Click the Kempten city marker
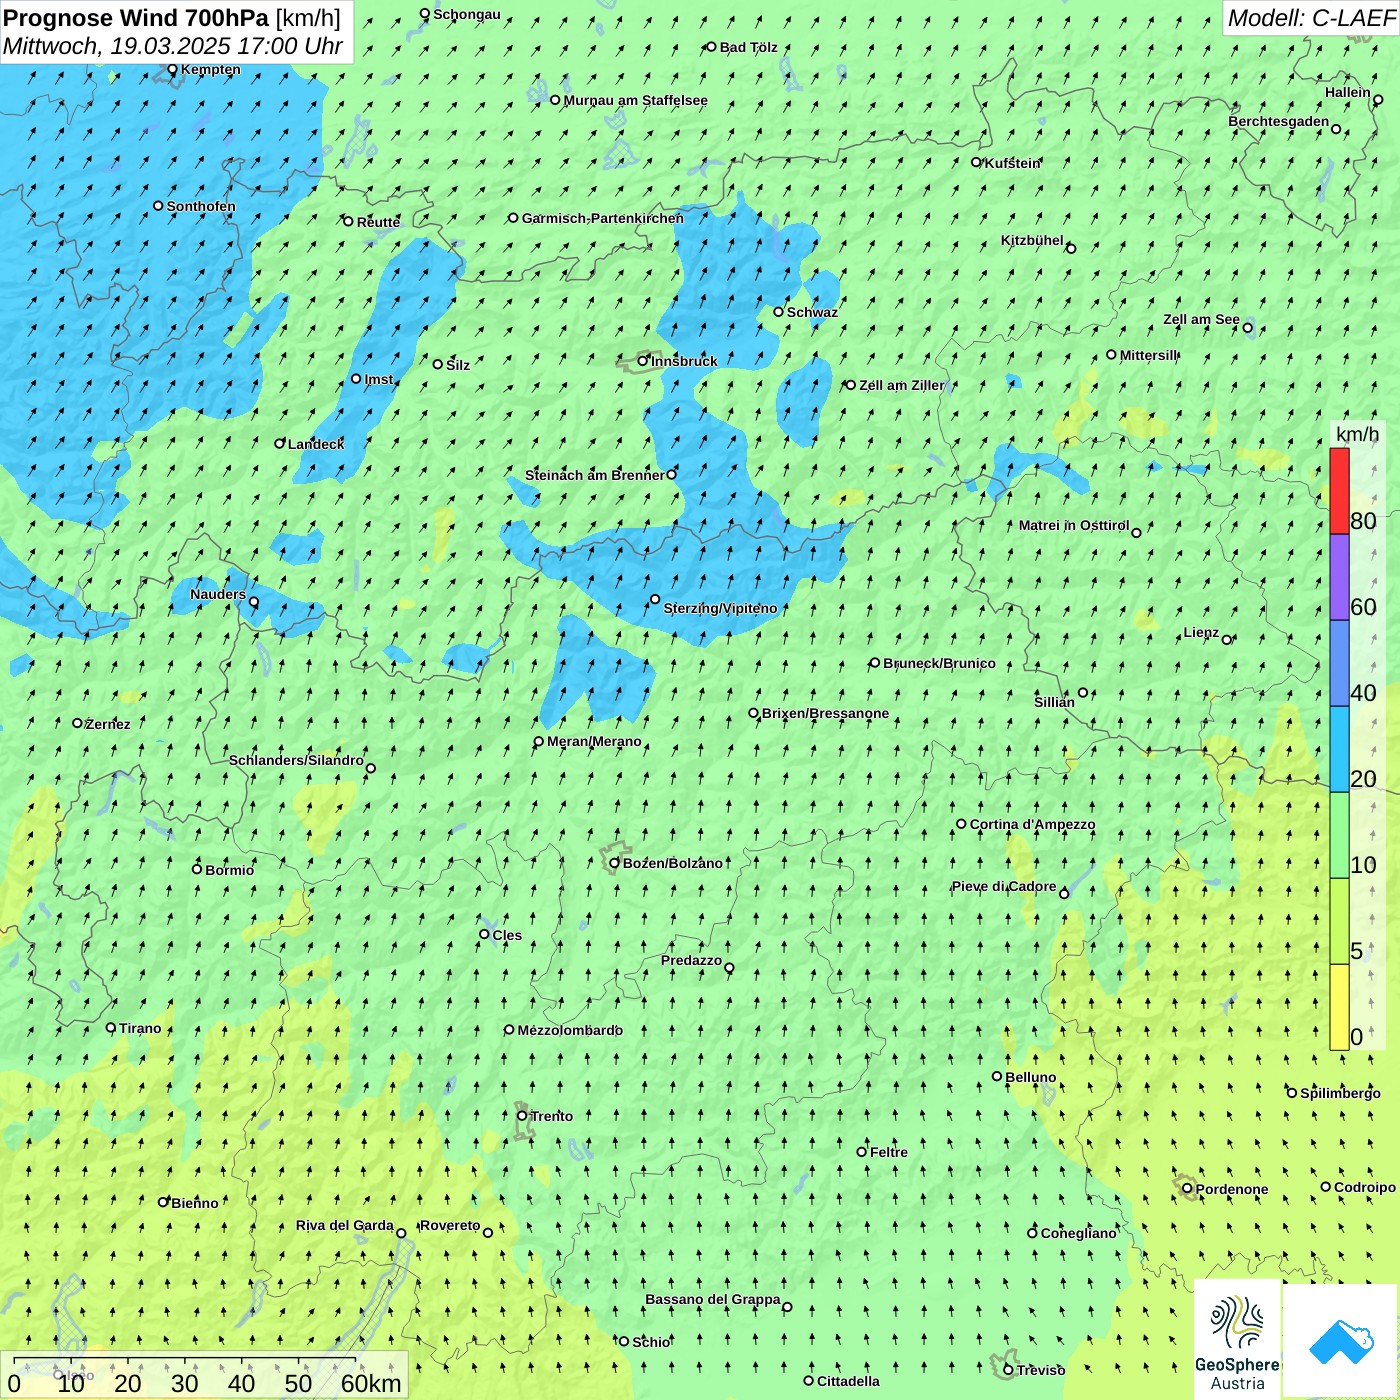Viewport: 1400px width, 1400px height. [x=172, y=70]
